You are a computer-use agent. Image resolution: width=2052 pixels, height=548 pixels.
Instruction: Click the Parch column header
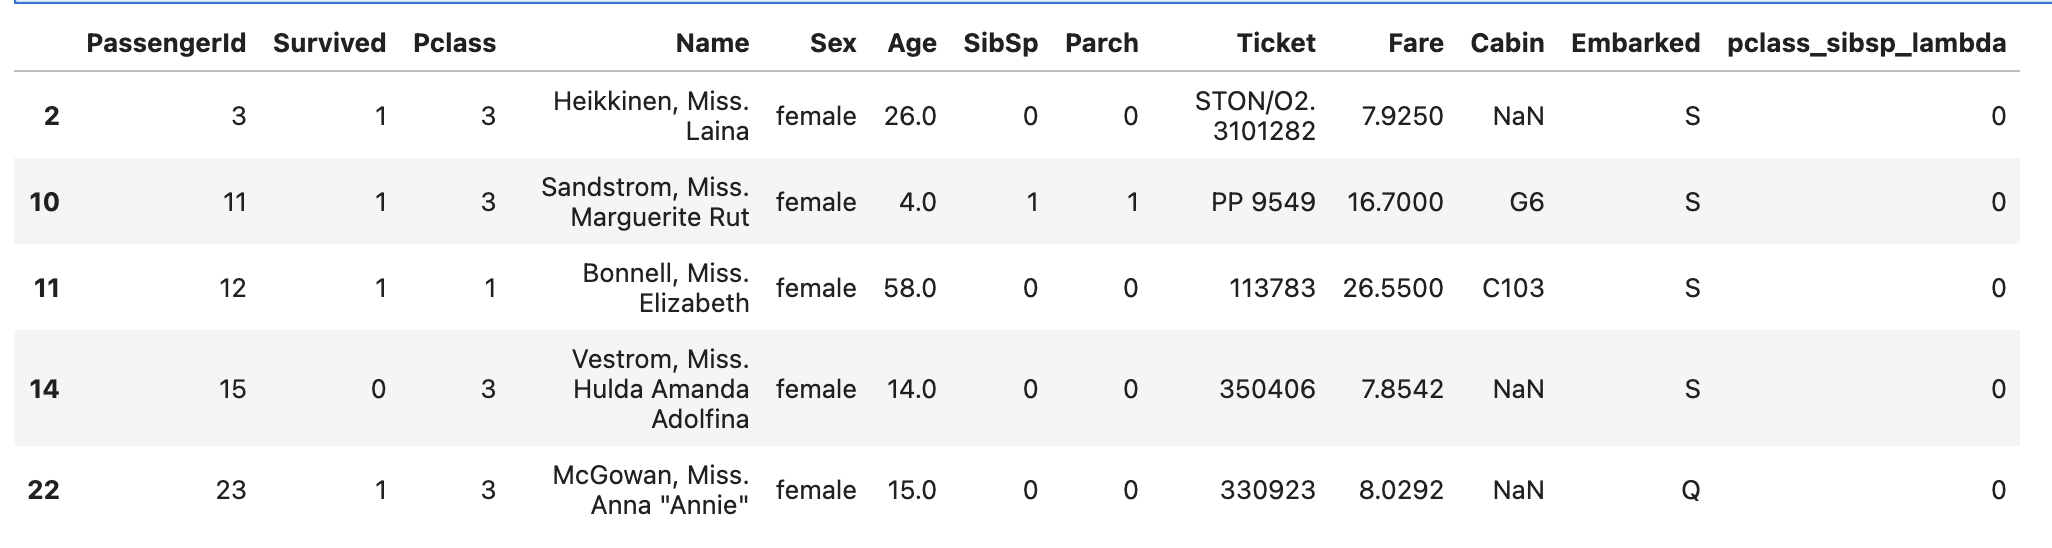tap(1101, 43)
